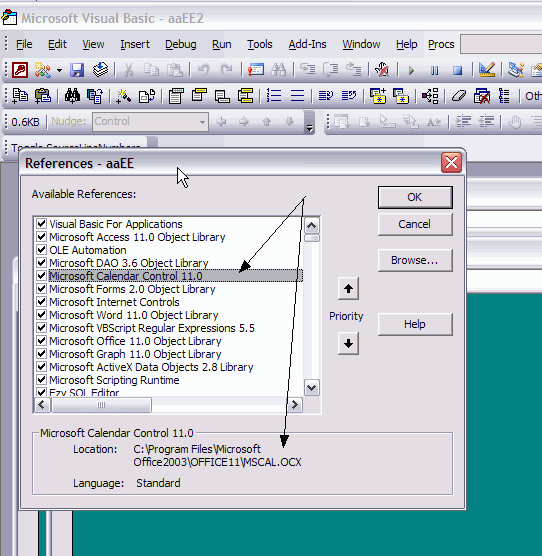Image resolution: width=542 pixels, height=556 pixels.
Task: Click the nudge down arrow icon
Action: pos(290,122)
